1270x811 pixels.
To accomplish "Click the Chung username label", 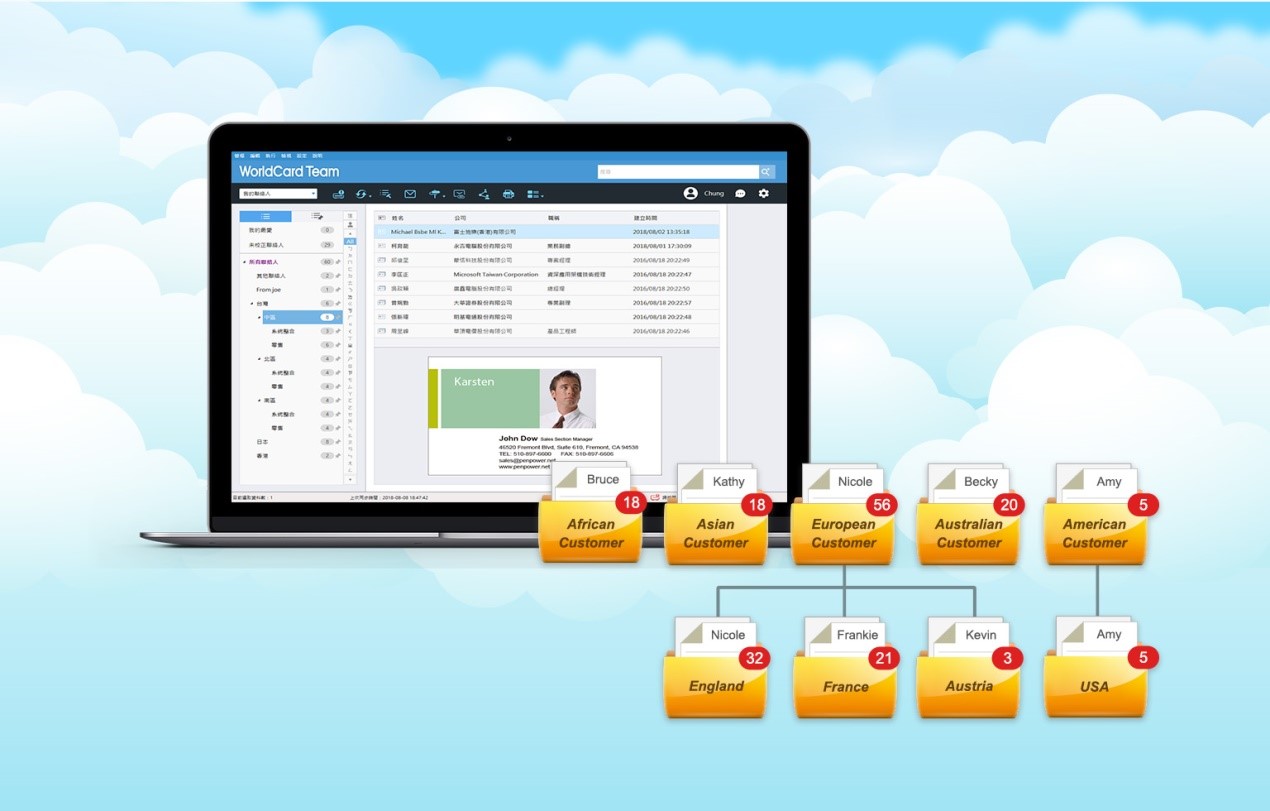I will [x=714, y=194].
